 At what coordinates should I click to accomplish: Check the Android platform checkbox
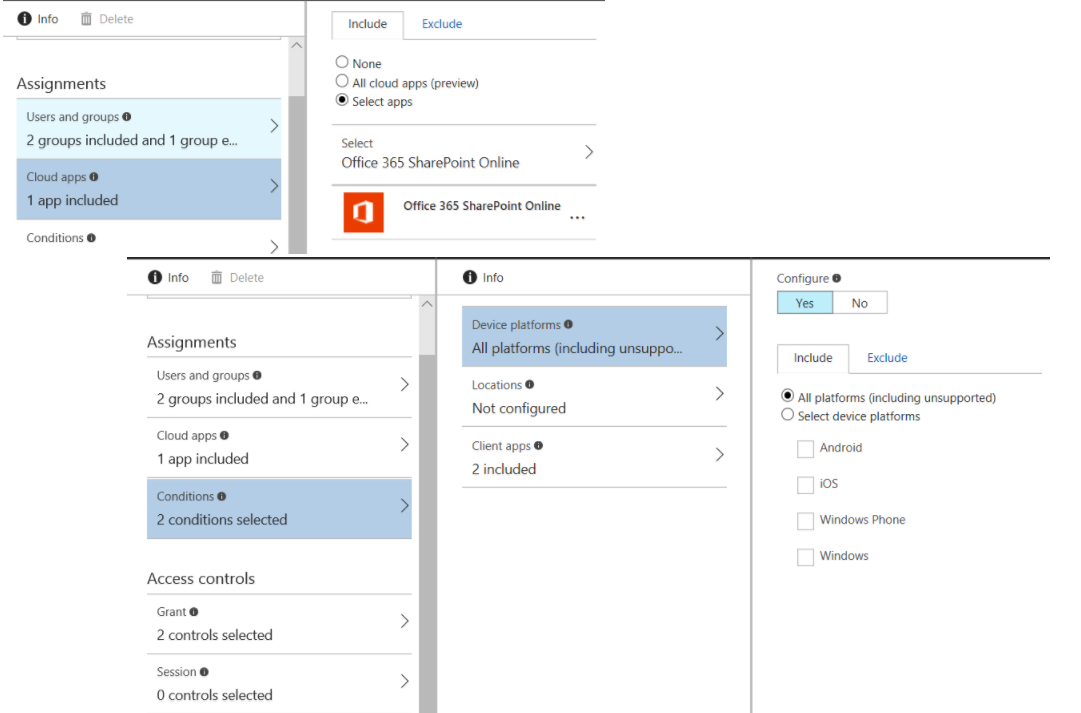805,449
